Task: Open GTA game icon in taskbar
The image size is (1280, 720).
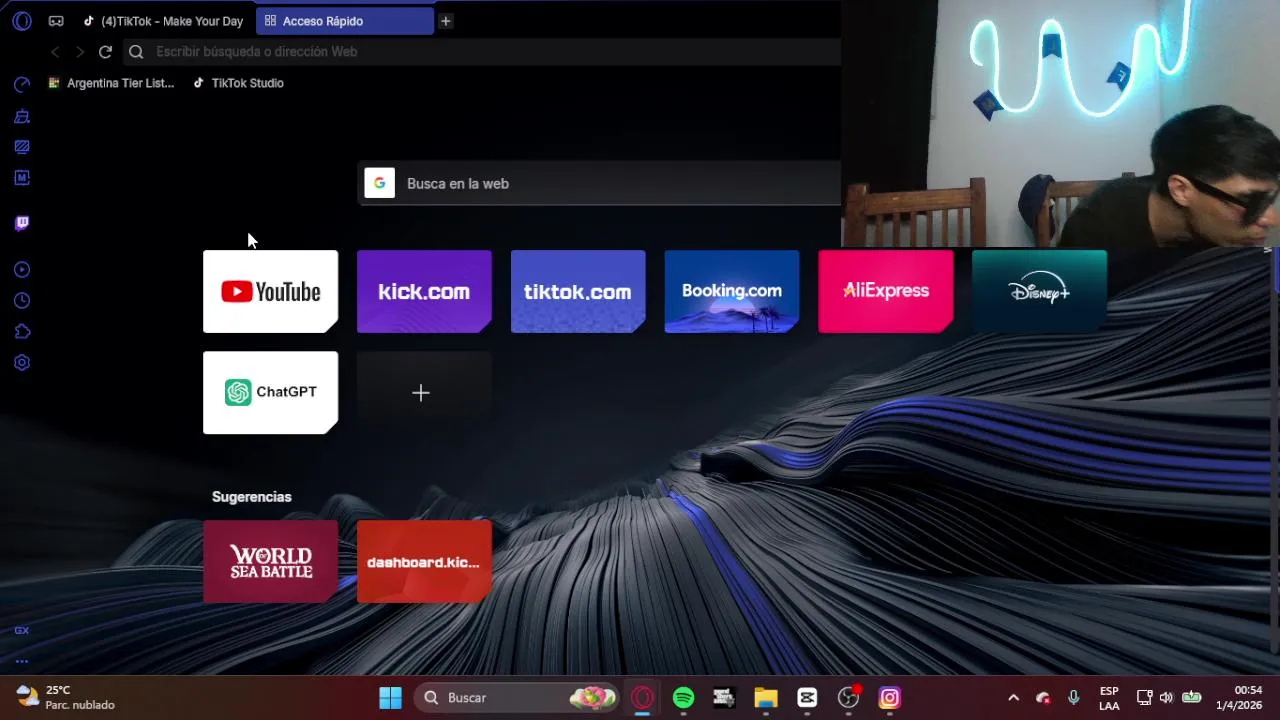Action: click(x=725, y=698)
